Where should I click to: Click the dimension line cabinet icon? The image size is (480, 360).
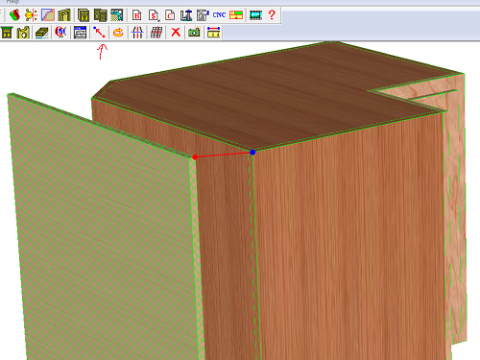(x=213, y=32)
